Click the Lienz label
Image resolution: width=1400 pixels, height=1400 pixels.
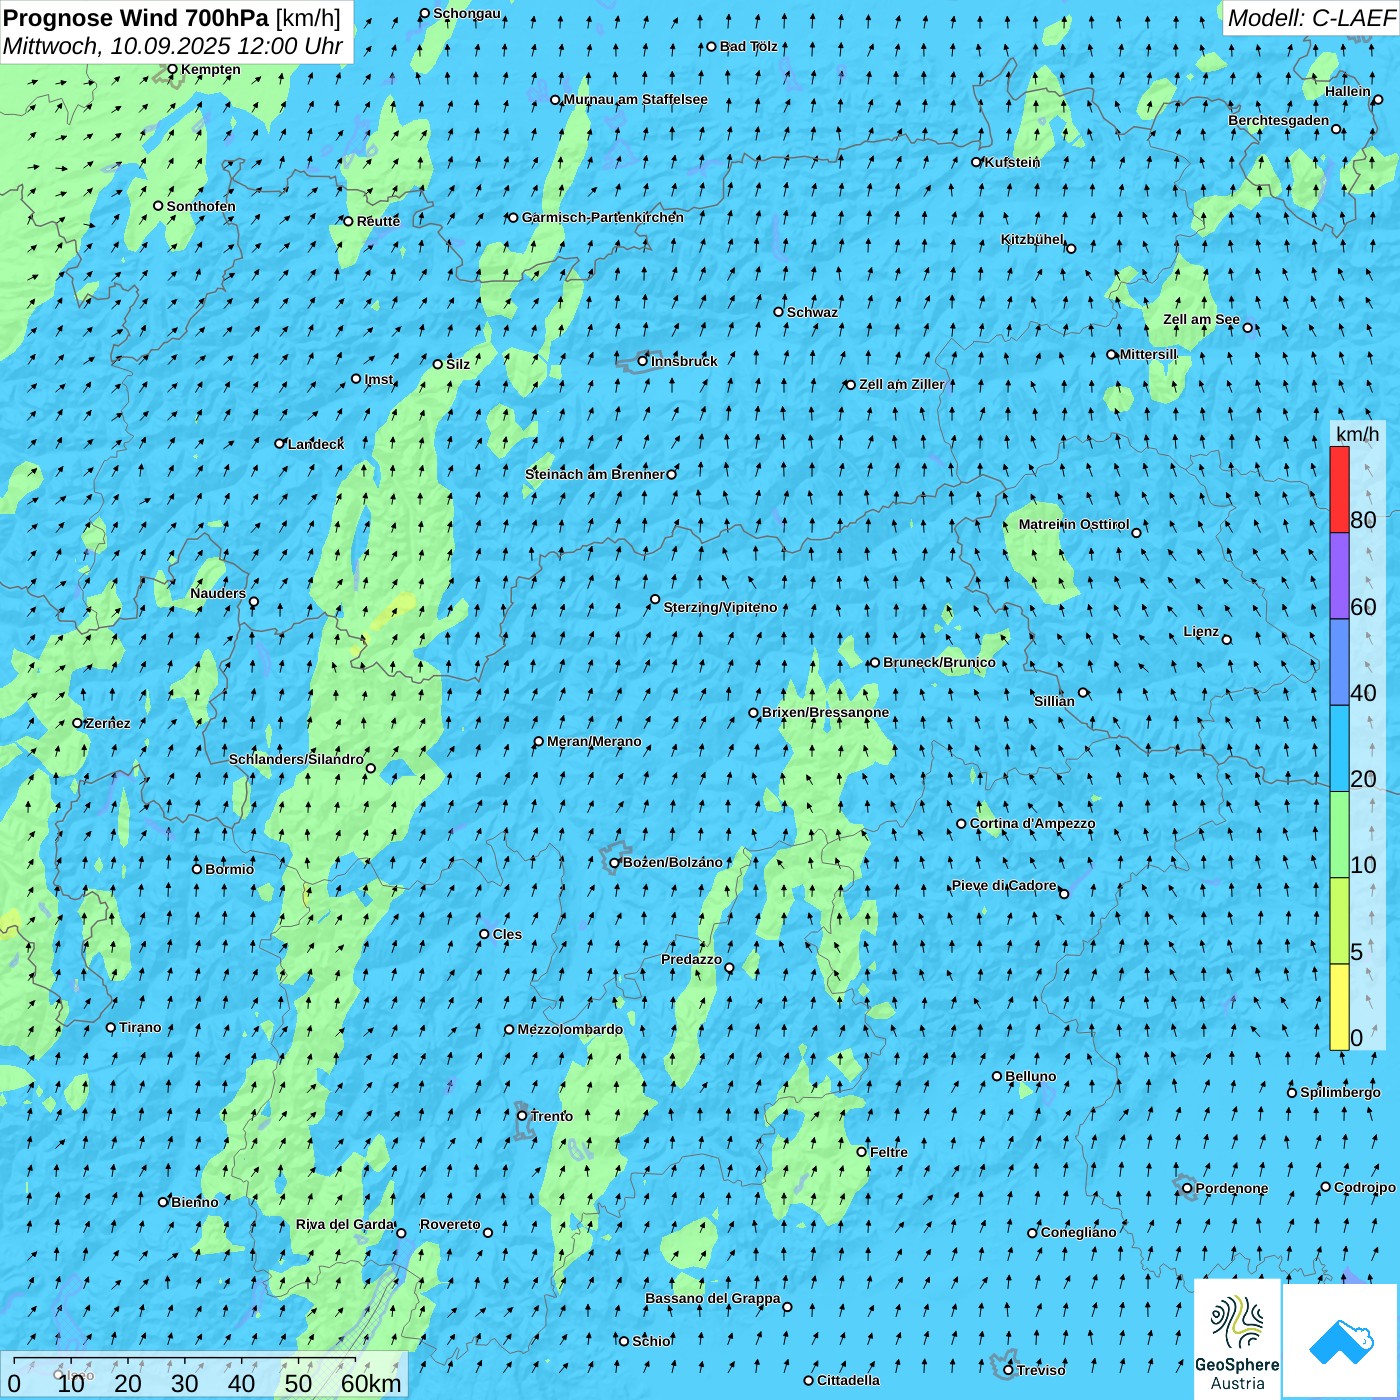point(1201,631)
